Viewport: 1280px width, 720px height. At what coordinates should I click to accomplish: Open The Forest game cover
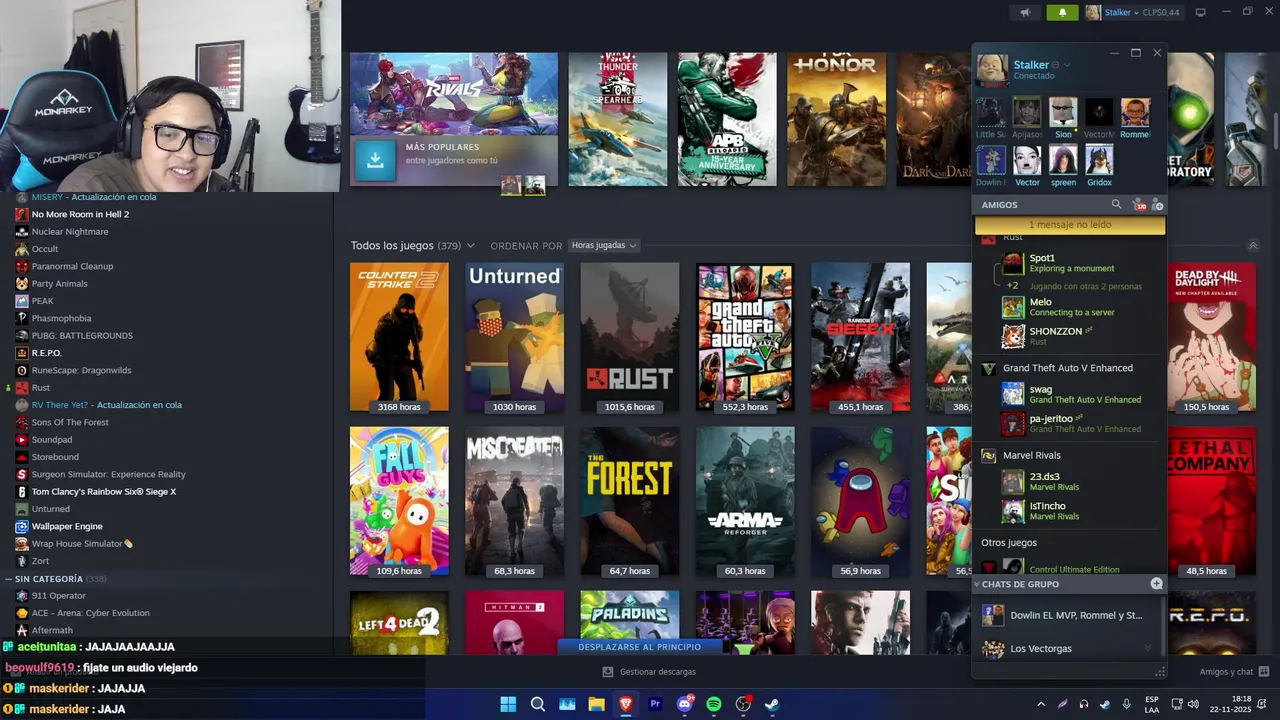click(630, 501)
